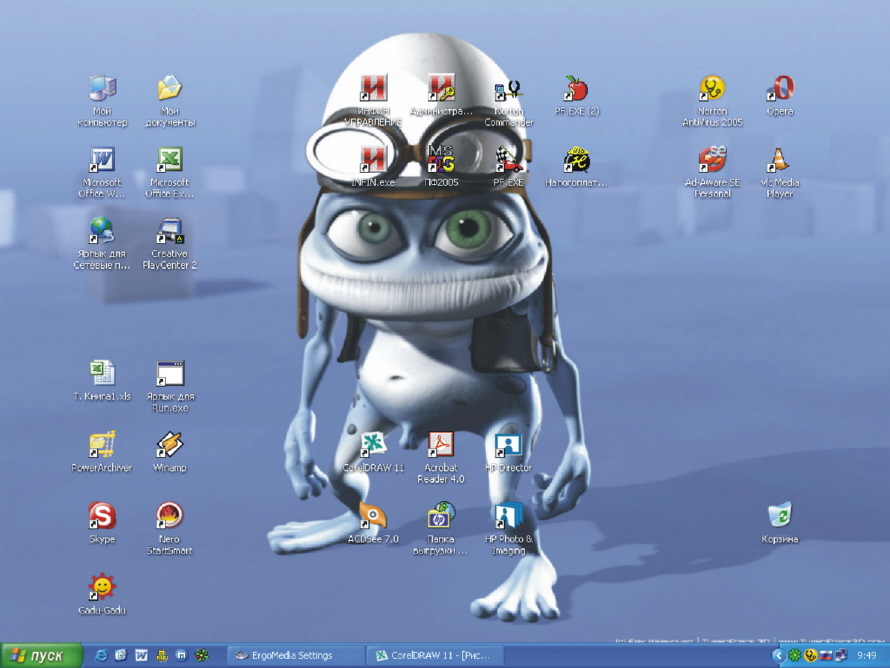Open Мой компьютер icon
Viewport: 890px width, 668px height.
coord(102,89)
